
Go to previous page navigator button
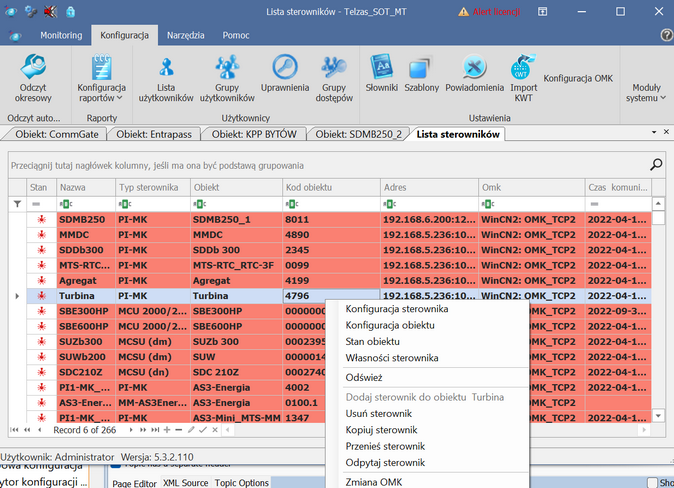pyautogui.click(x=27, y=430)
